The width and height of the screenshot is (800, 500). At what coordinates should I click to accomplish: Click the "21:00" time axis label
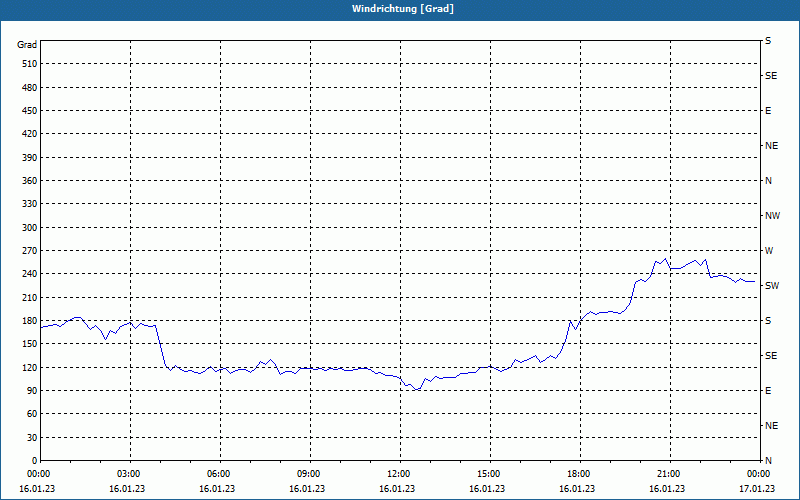(x=670, y=474)
